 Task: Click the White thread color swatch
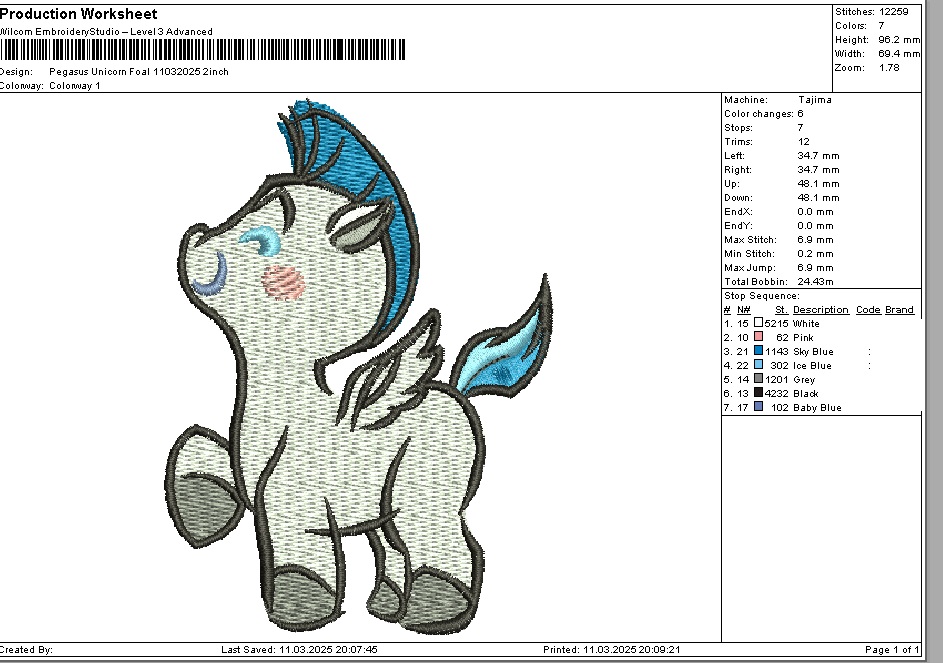click(759, 324)
